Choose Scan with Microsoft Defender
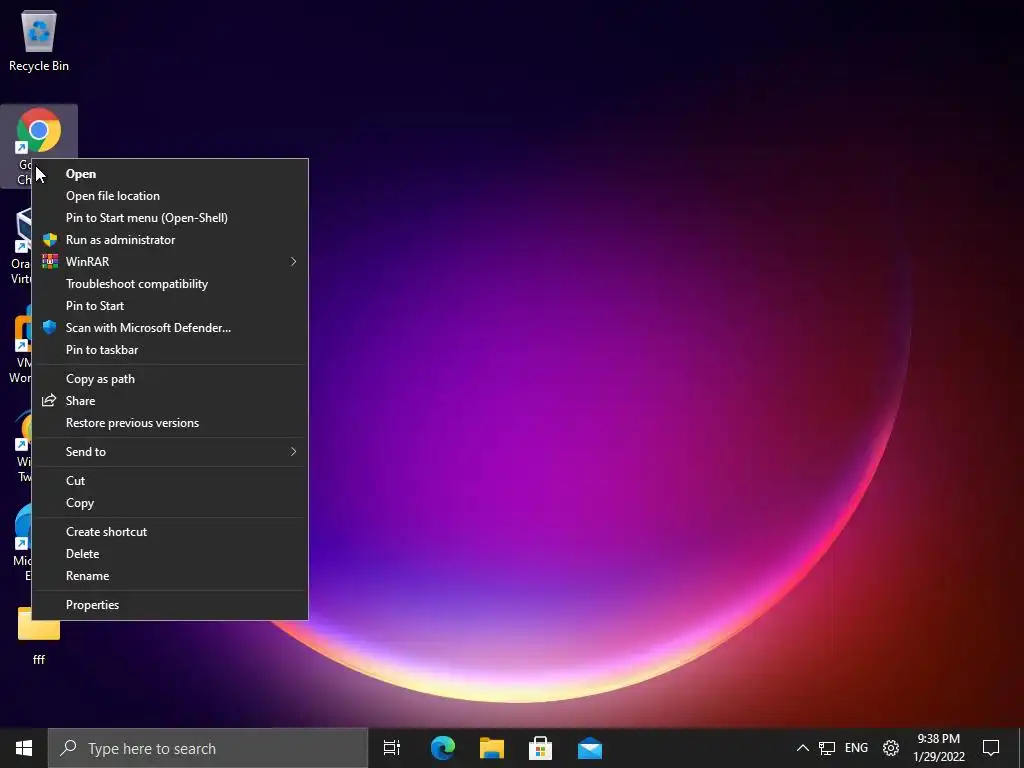Screen dimensions: 1024x768 (x=170, y=328)
